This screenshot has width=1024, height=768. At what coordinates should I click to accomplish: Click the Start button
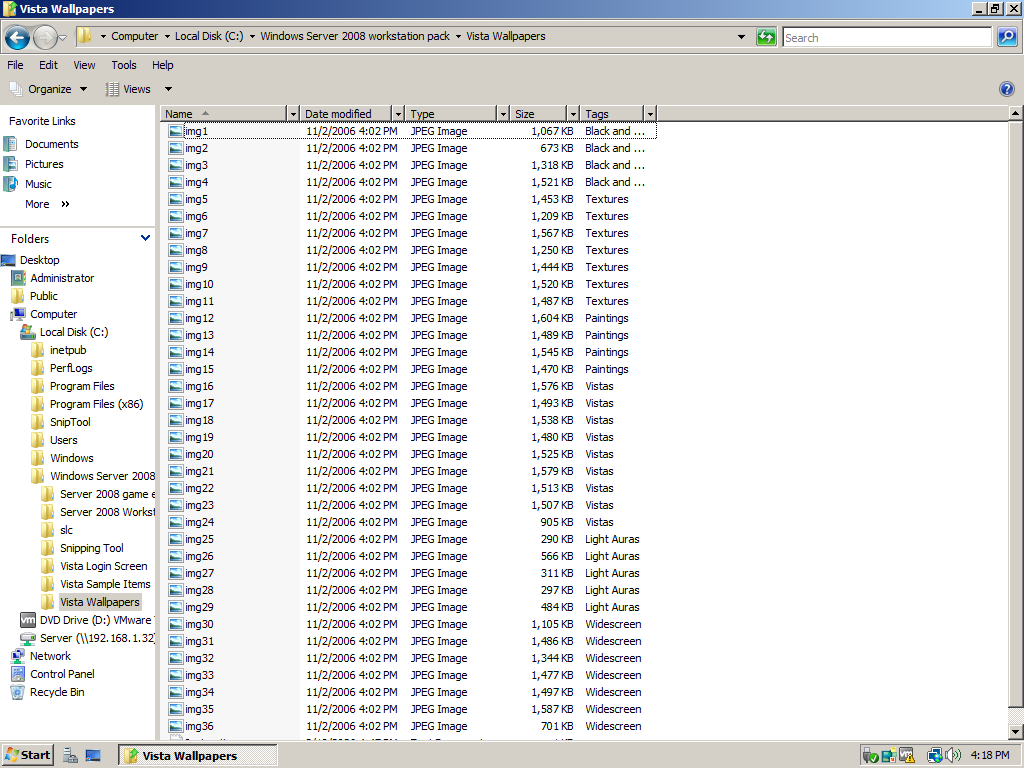pos(27,755)
